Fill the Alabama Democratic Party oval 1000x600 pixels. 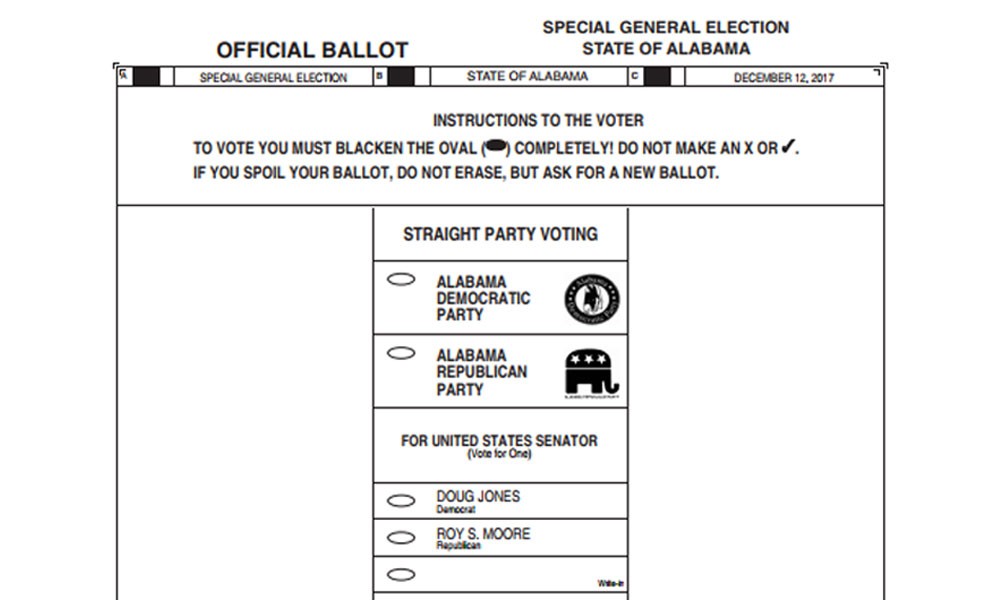click(401, 279)
